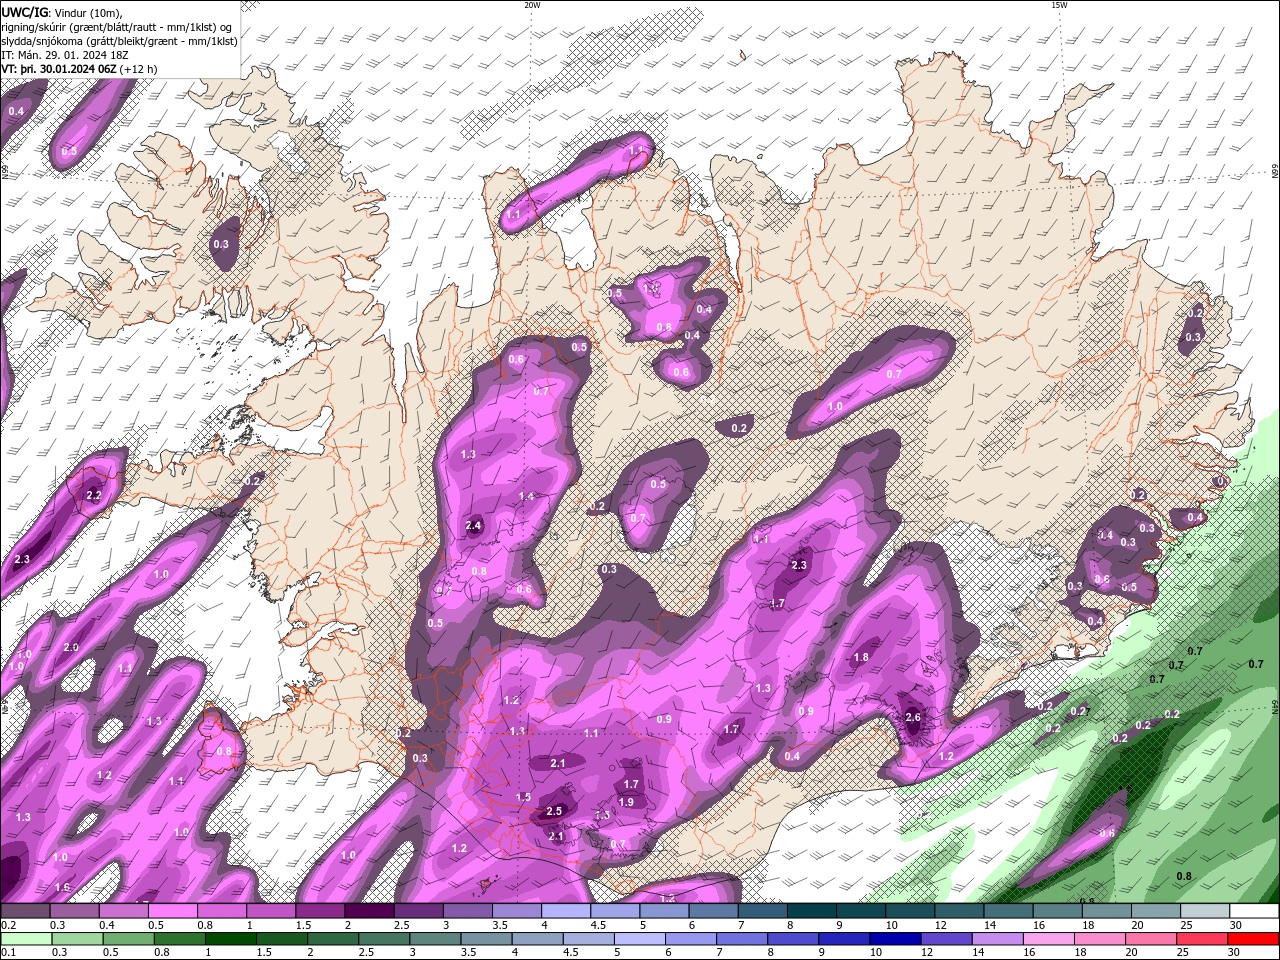
Task: Click the upper legend teal swatch labeled 8
Action: tap(812, 911)
